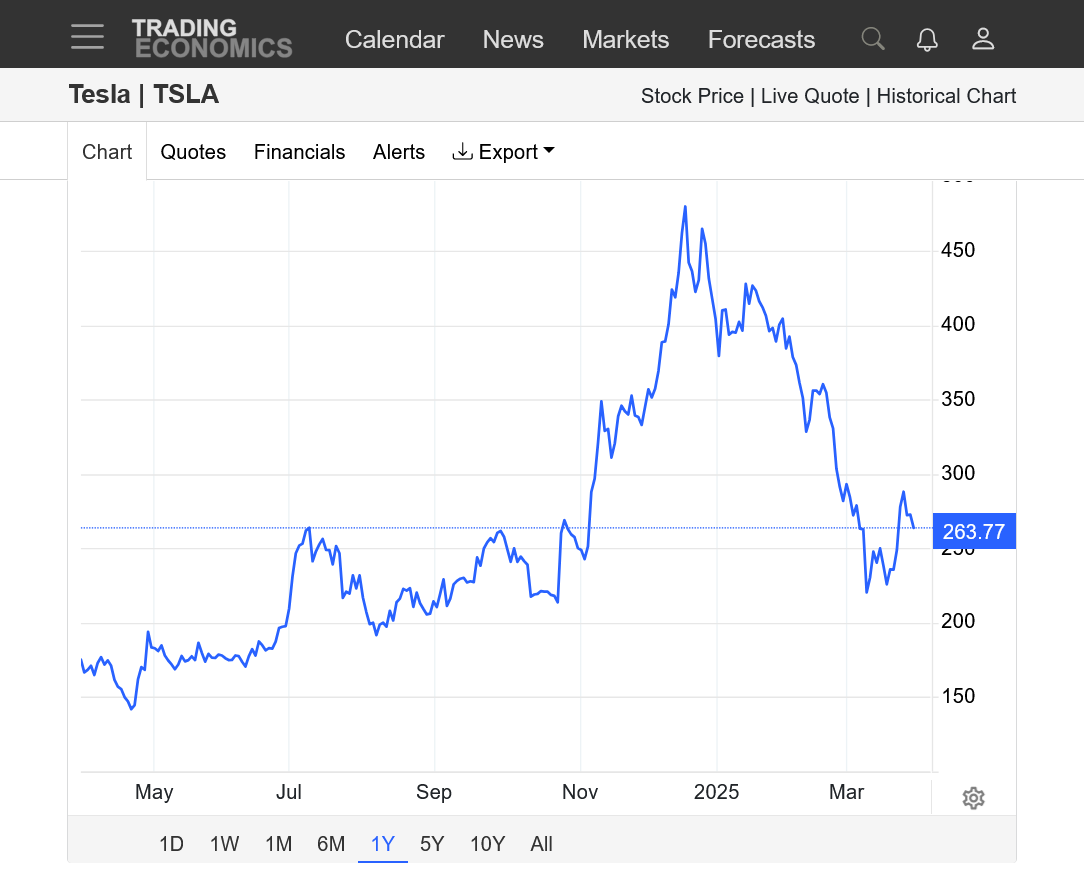
Task: Show All historical data range
Action: (x=541, y=844)
